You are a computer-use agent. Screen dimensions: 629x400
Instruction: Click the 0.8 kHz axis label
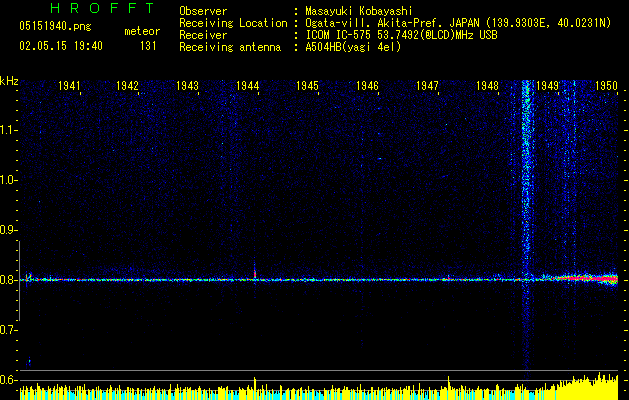[x=7, y=280]
